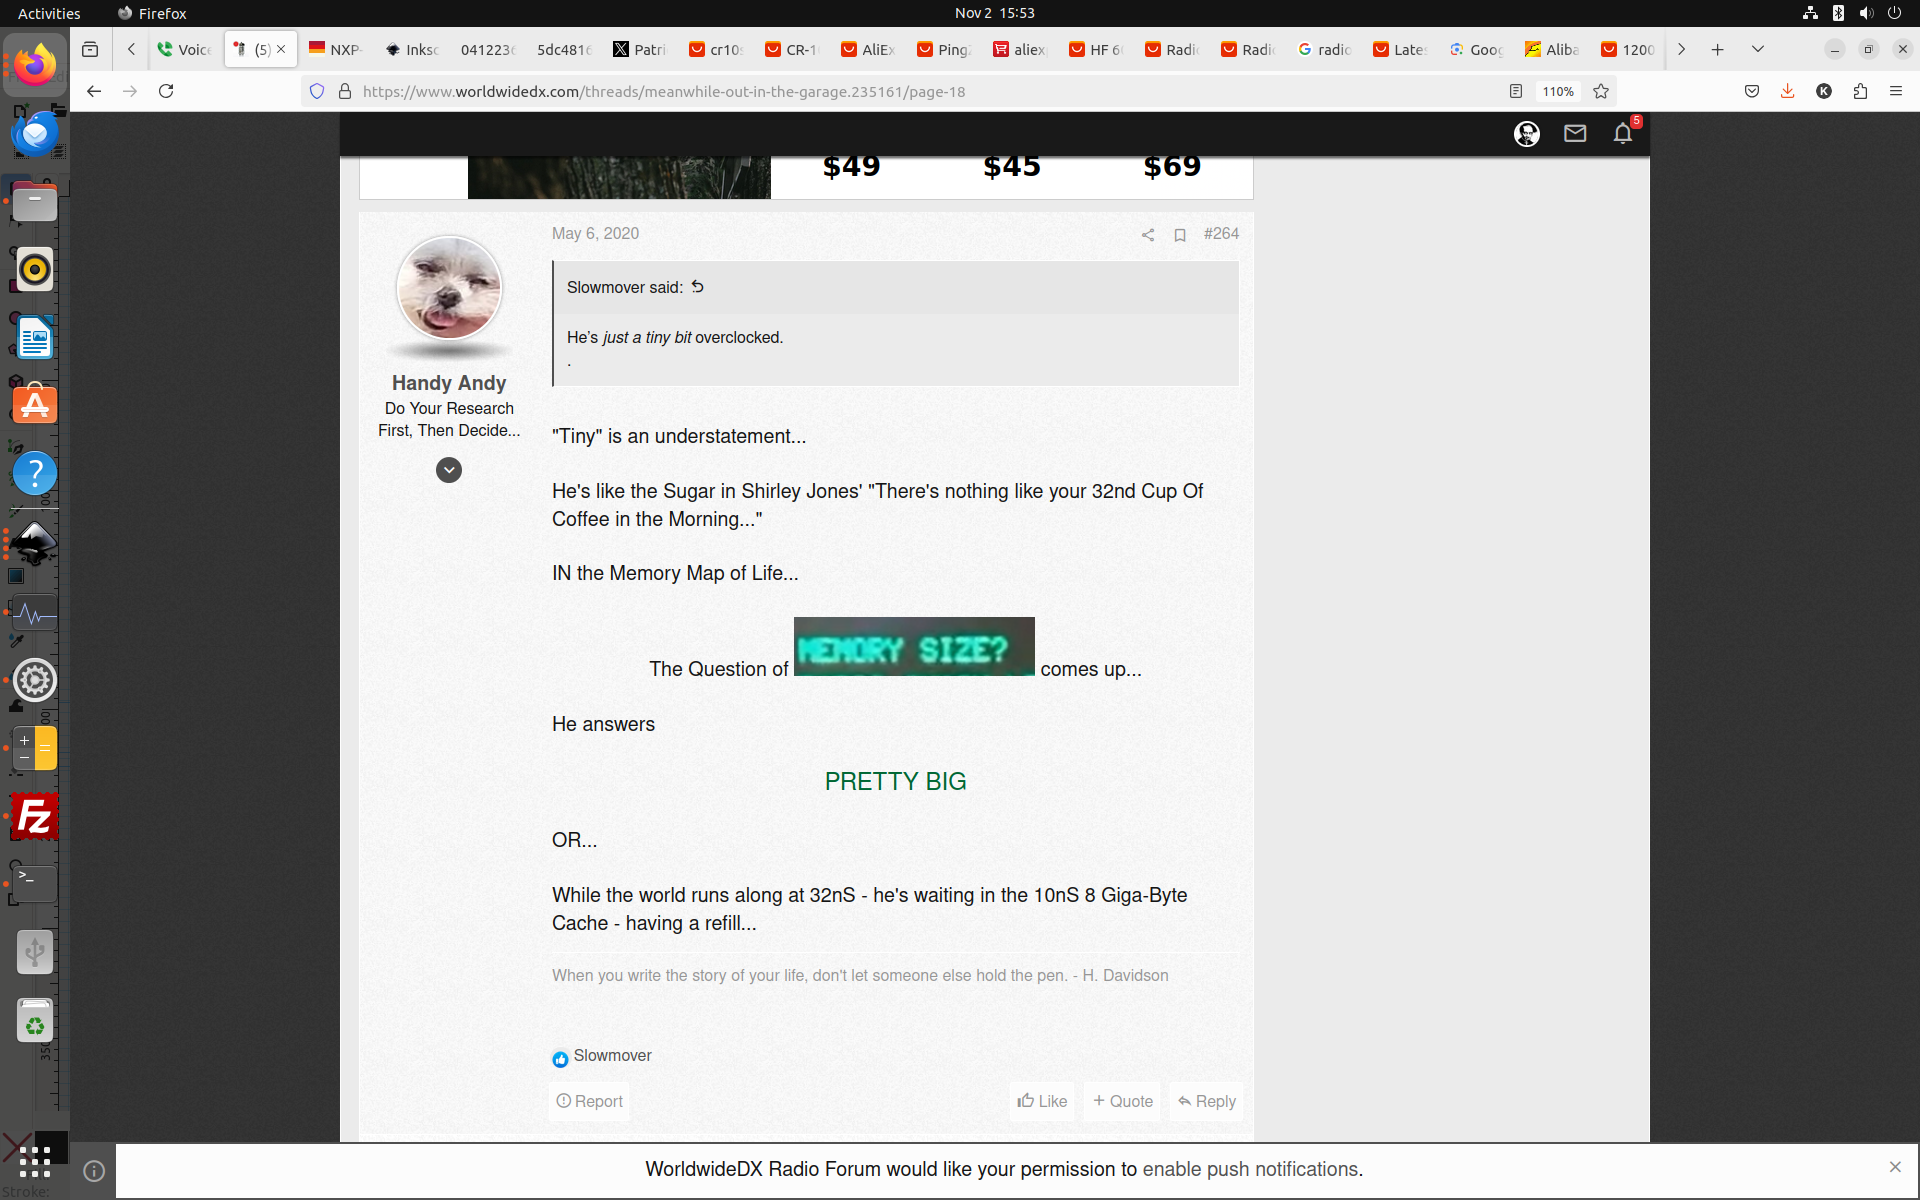
Task: Open the list-all-tabs dropdown
Action: 1757,49
